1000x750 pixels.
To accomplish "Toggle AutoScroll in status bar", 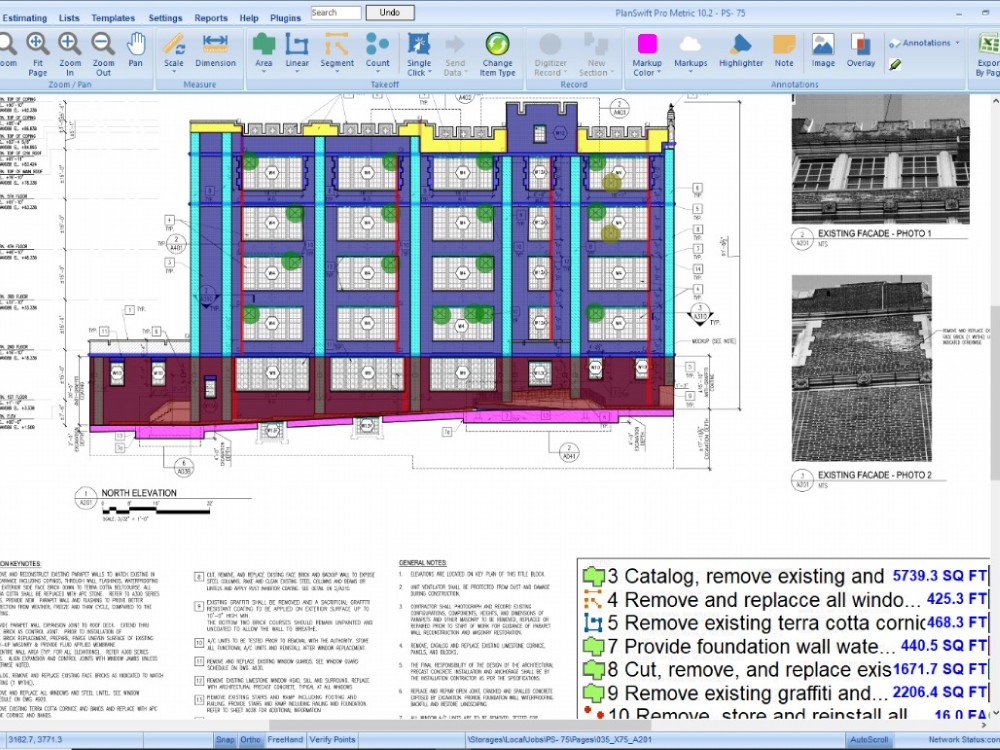I will 869,740.
